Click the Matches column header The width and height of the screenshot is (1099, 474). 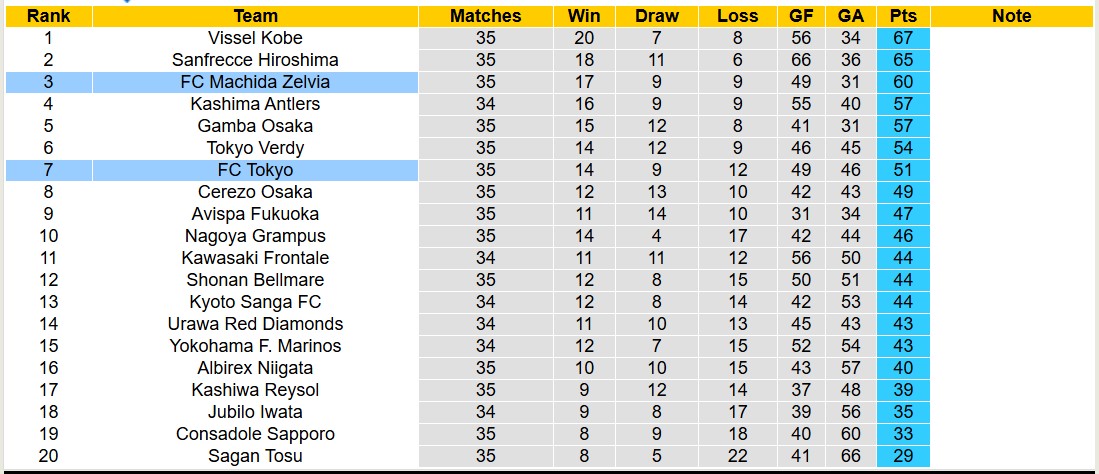(485, 16)
